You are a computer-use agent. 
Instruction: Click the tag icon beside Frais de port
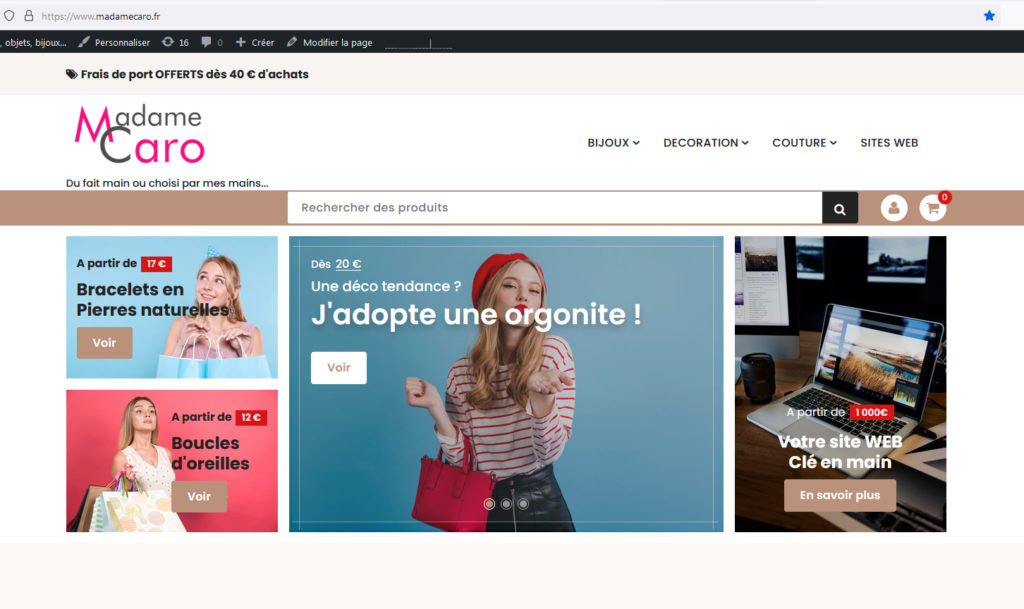72,74
